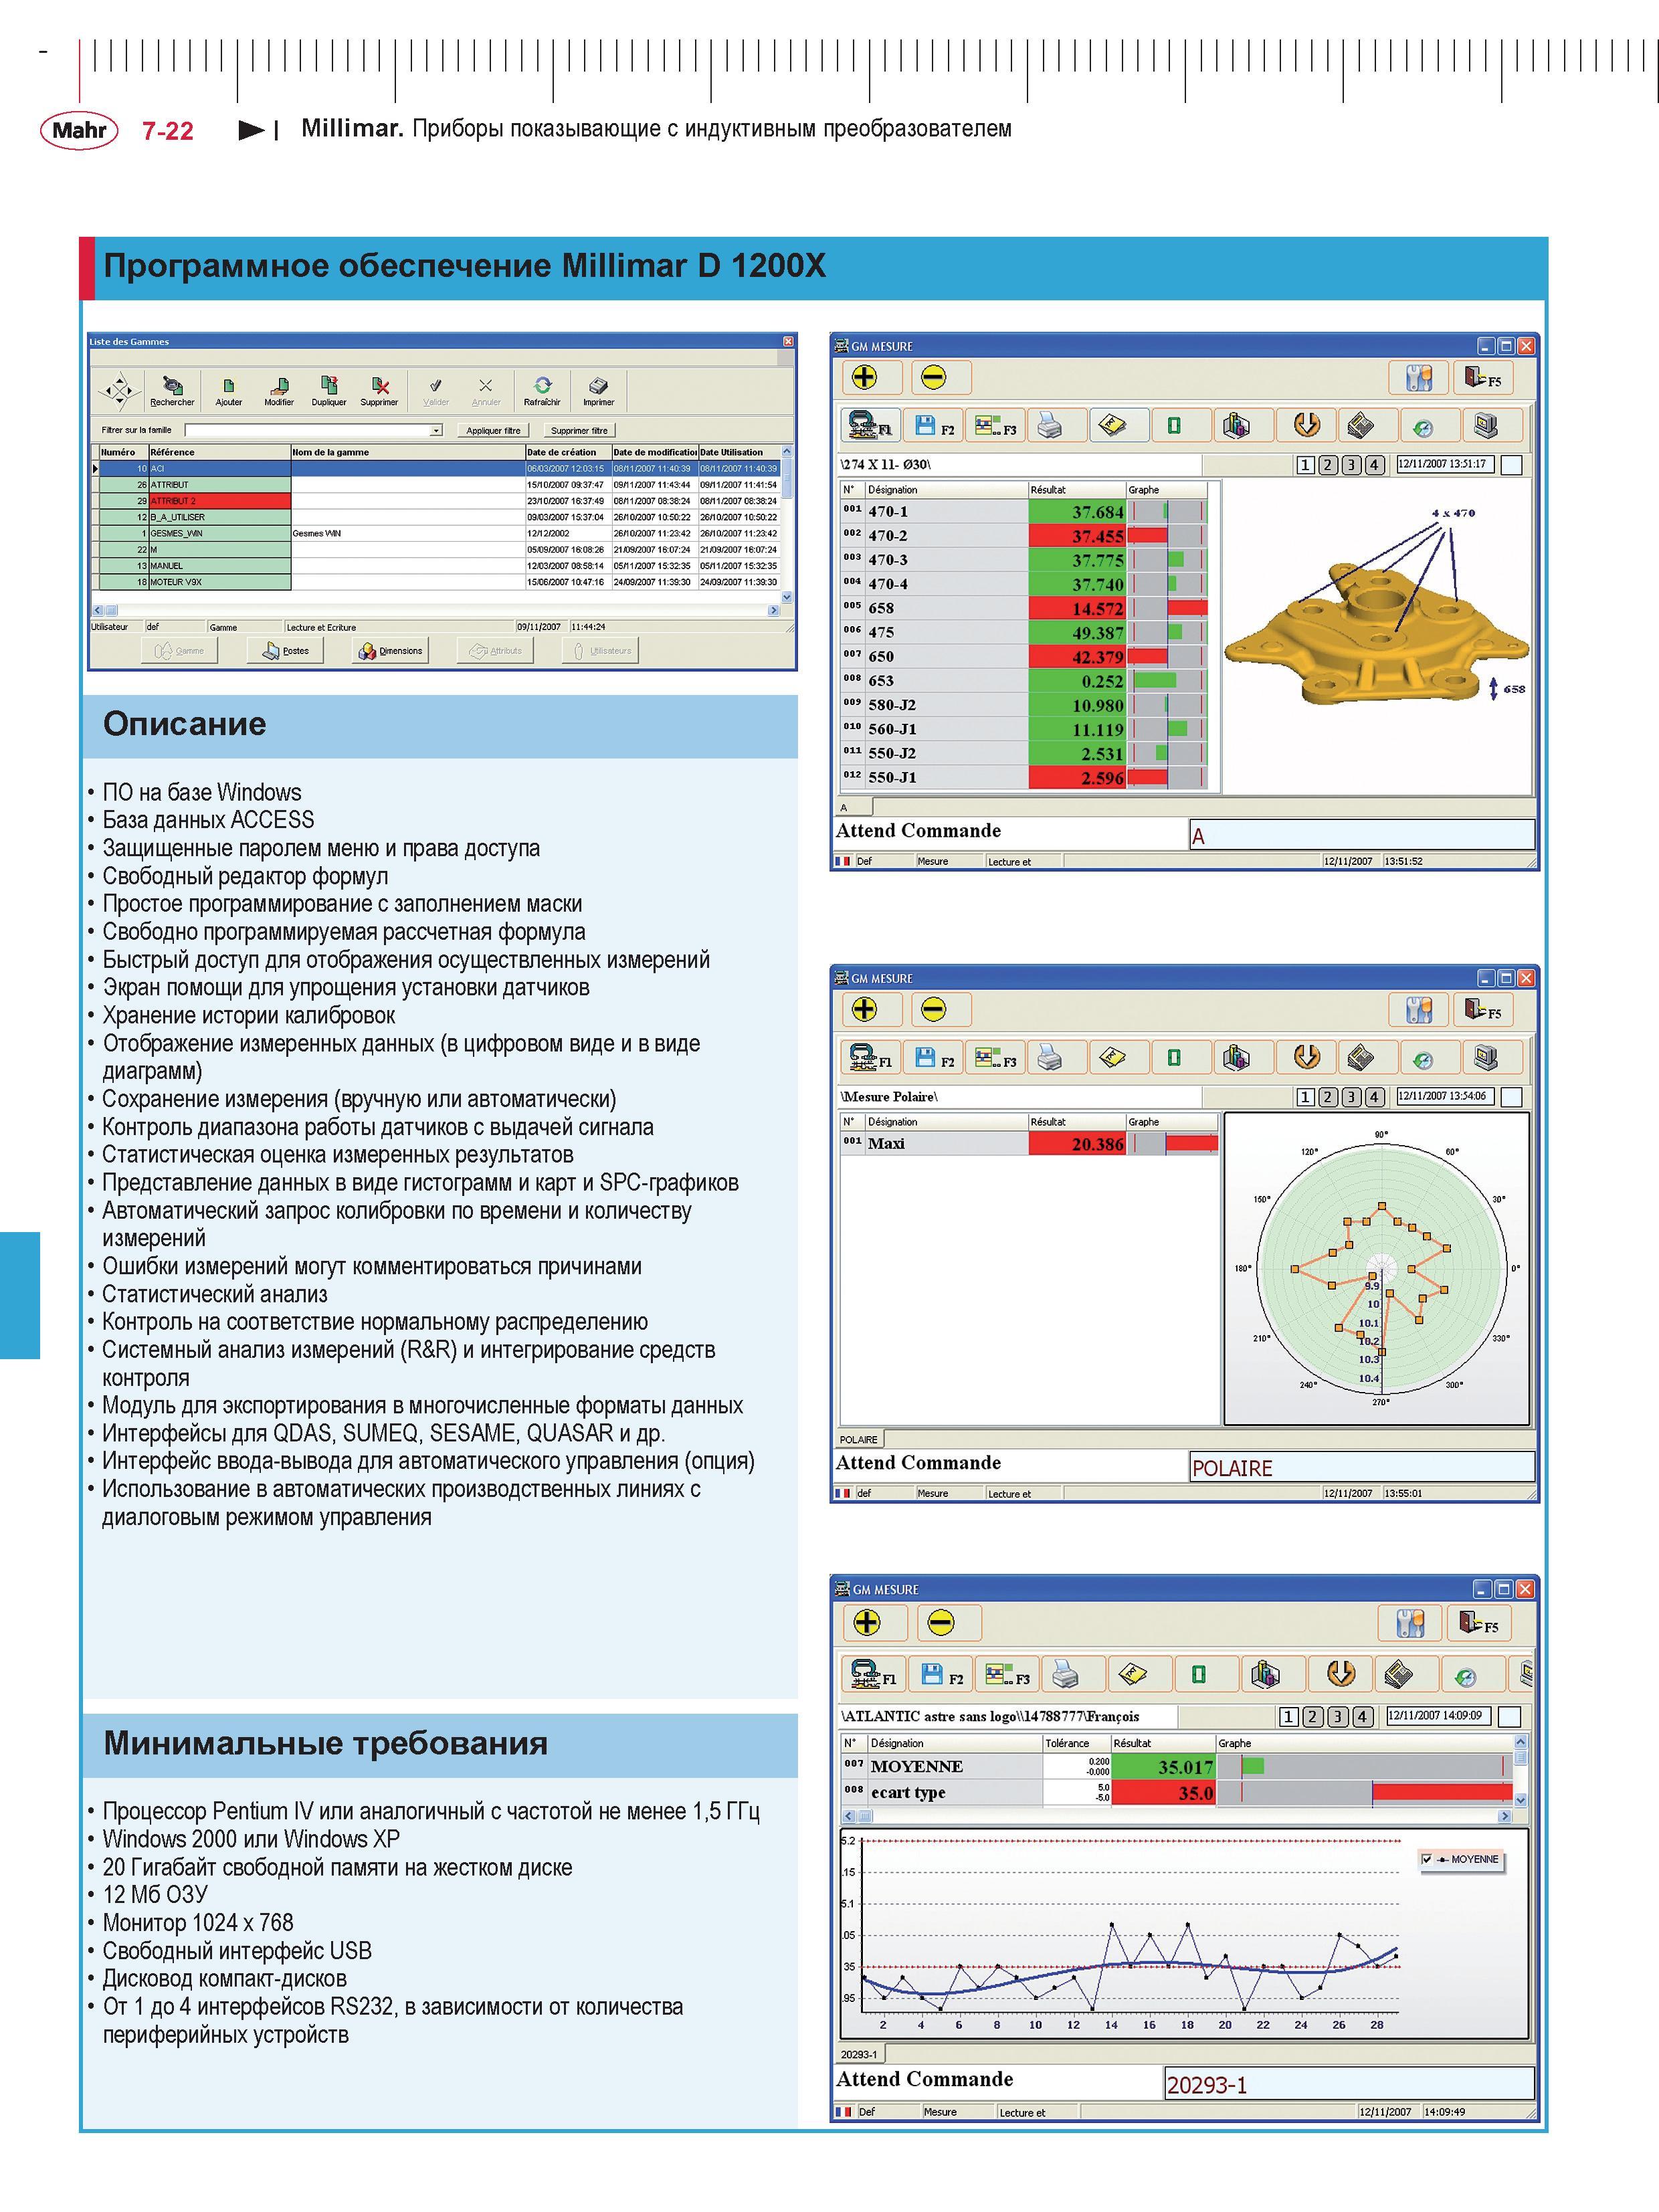Toggle the MOYENNE checkbox in the chart legend
Viewport: 1659px width, 2212px height.
pos(1427,1859)
